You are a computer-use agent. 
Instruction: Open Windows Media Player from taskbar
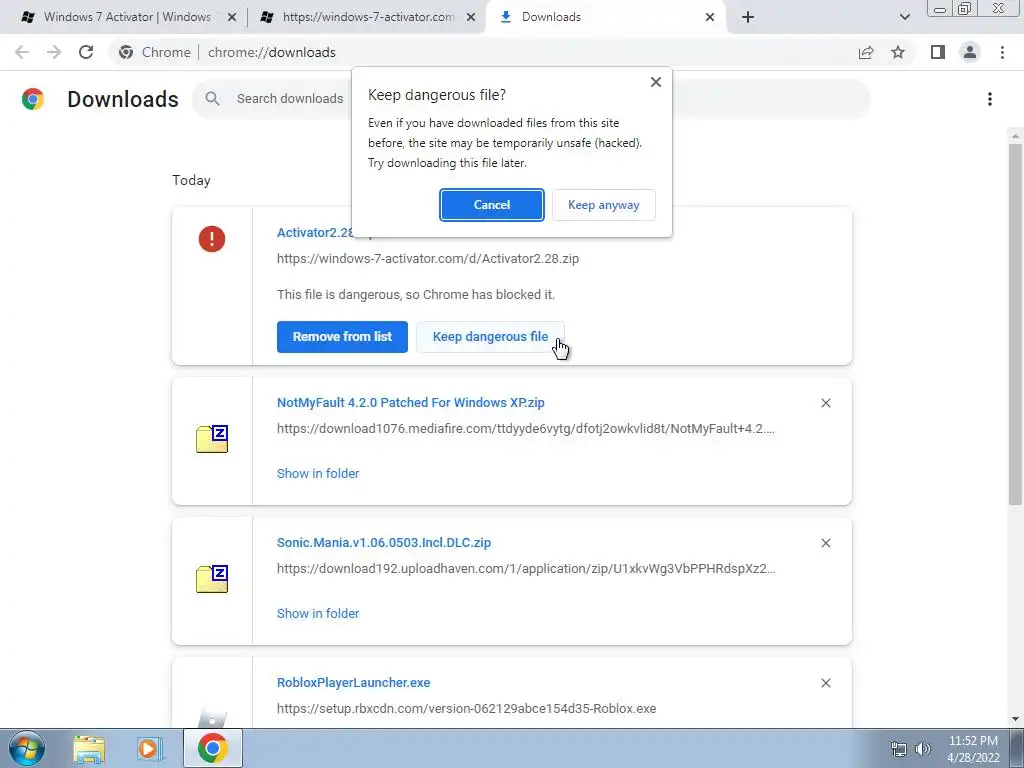tap(149, 748)
